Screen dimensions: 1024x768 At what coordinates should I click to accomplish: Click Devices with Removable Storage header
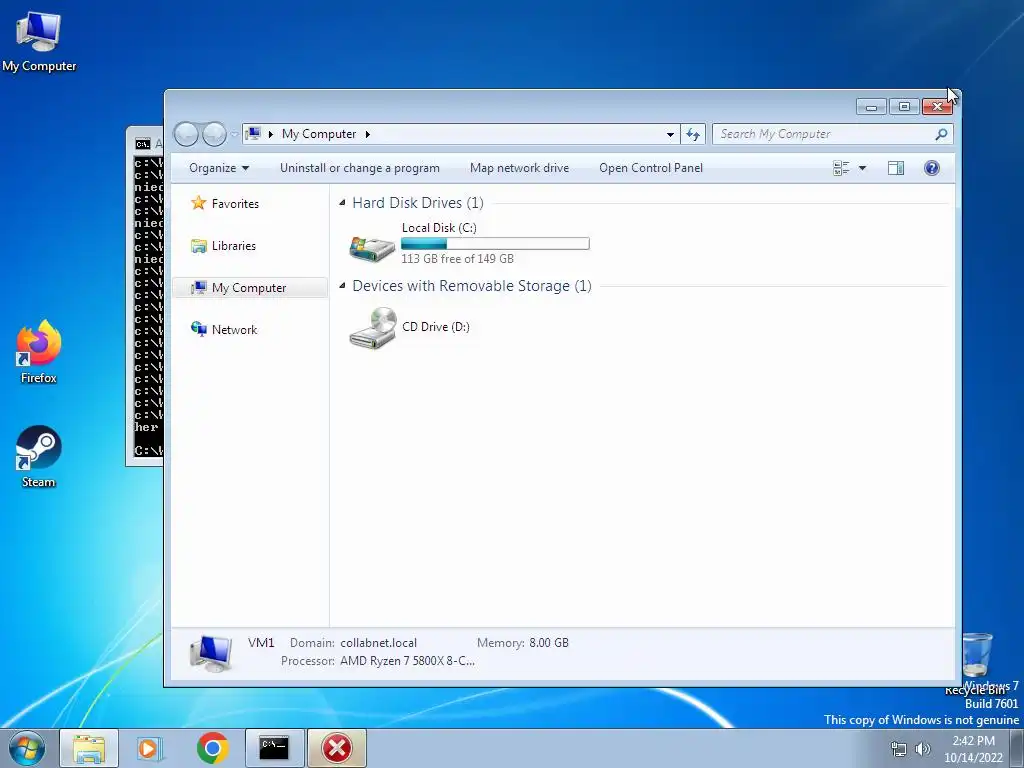click(x=472, y=286)
